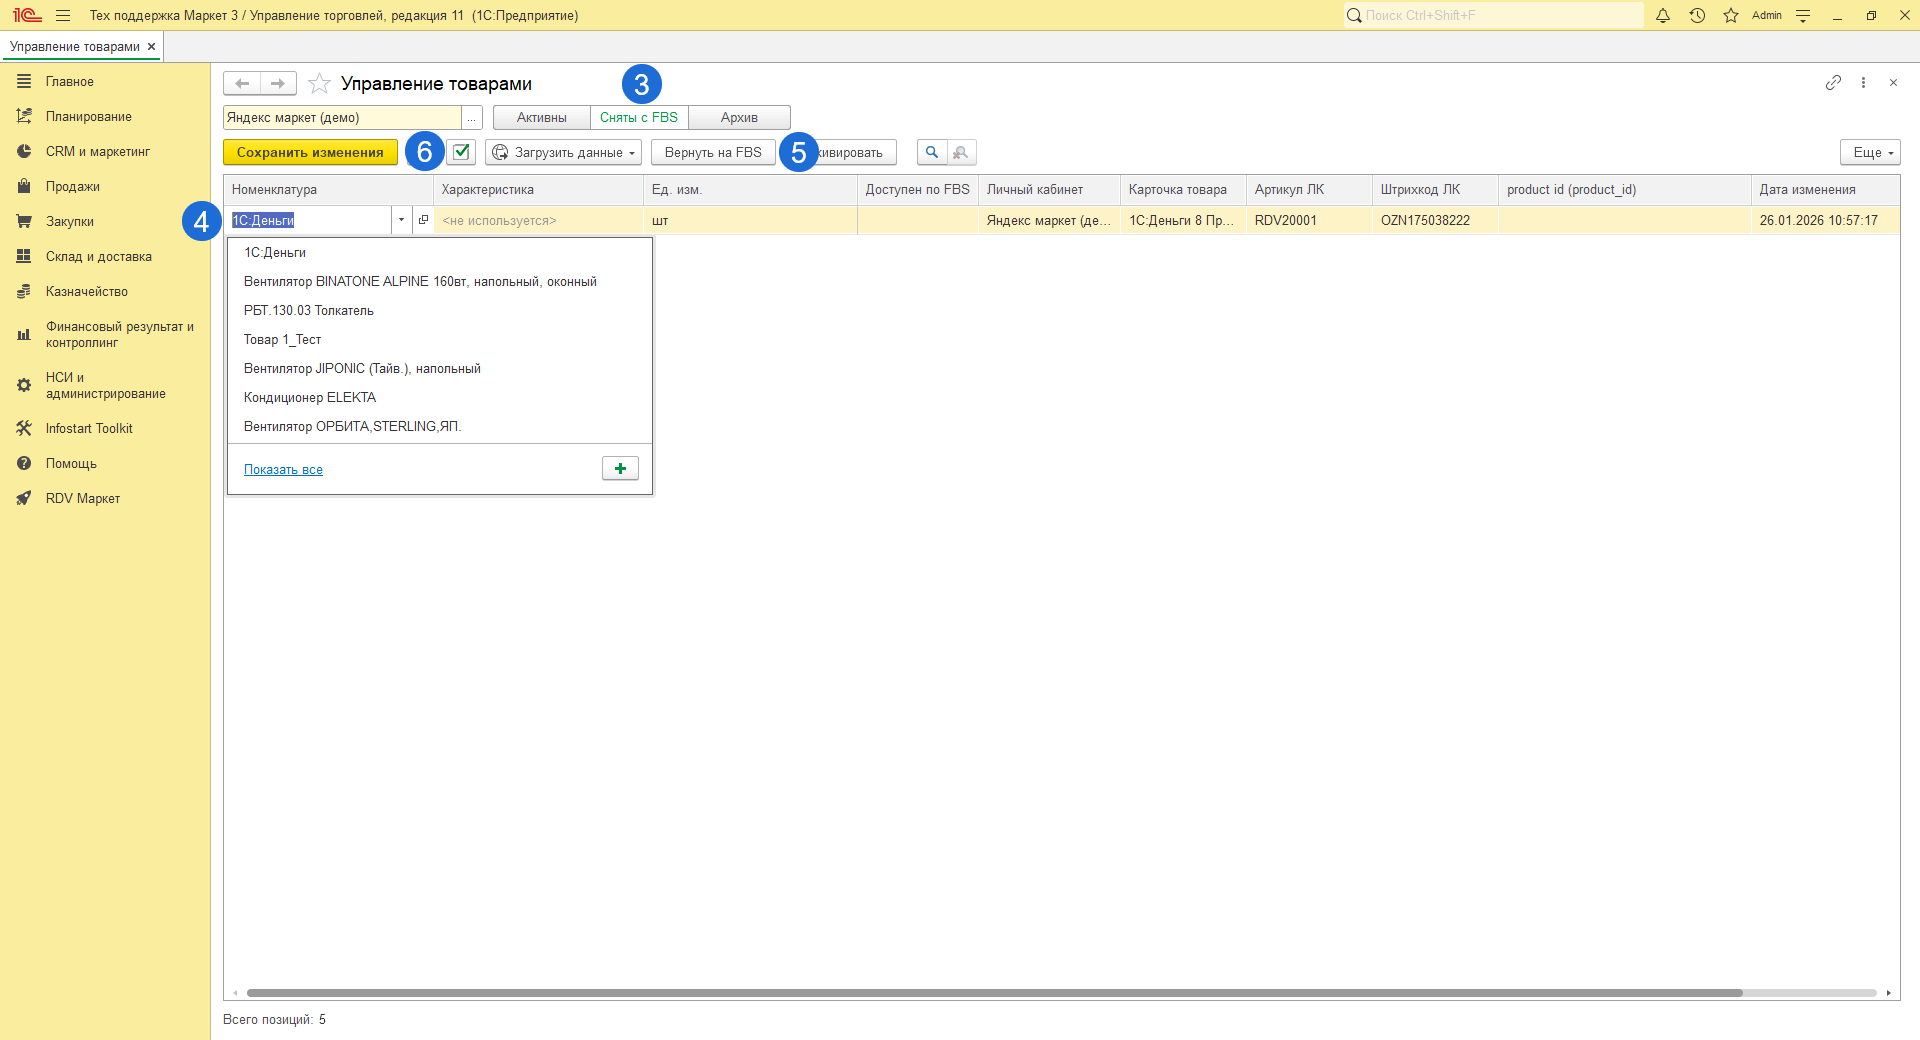Open the main hamburger menu icon

[63, 15]
